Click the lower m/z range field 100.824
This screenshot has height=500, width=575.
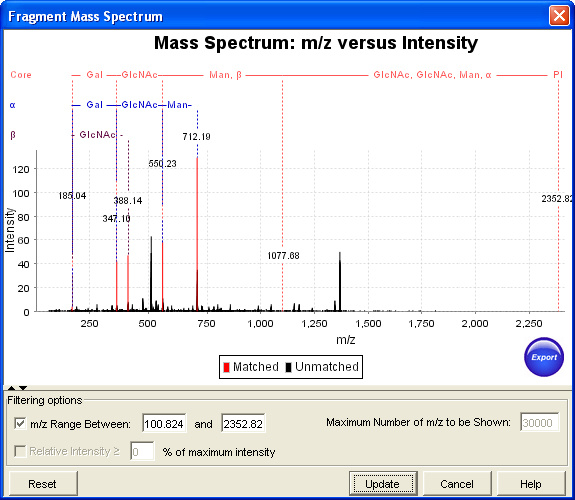pos(164,424)
